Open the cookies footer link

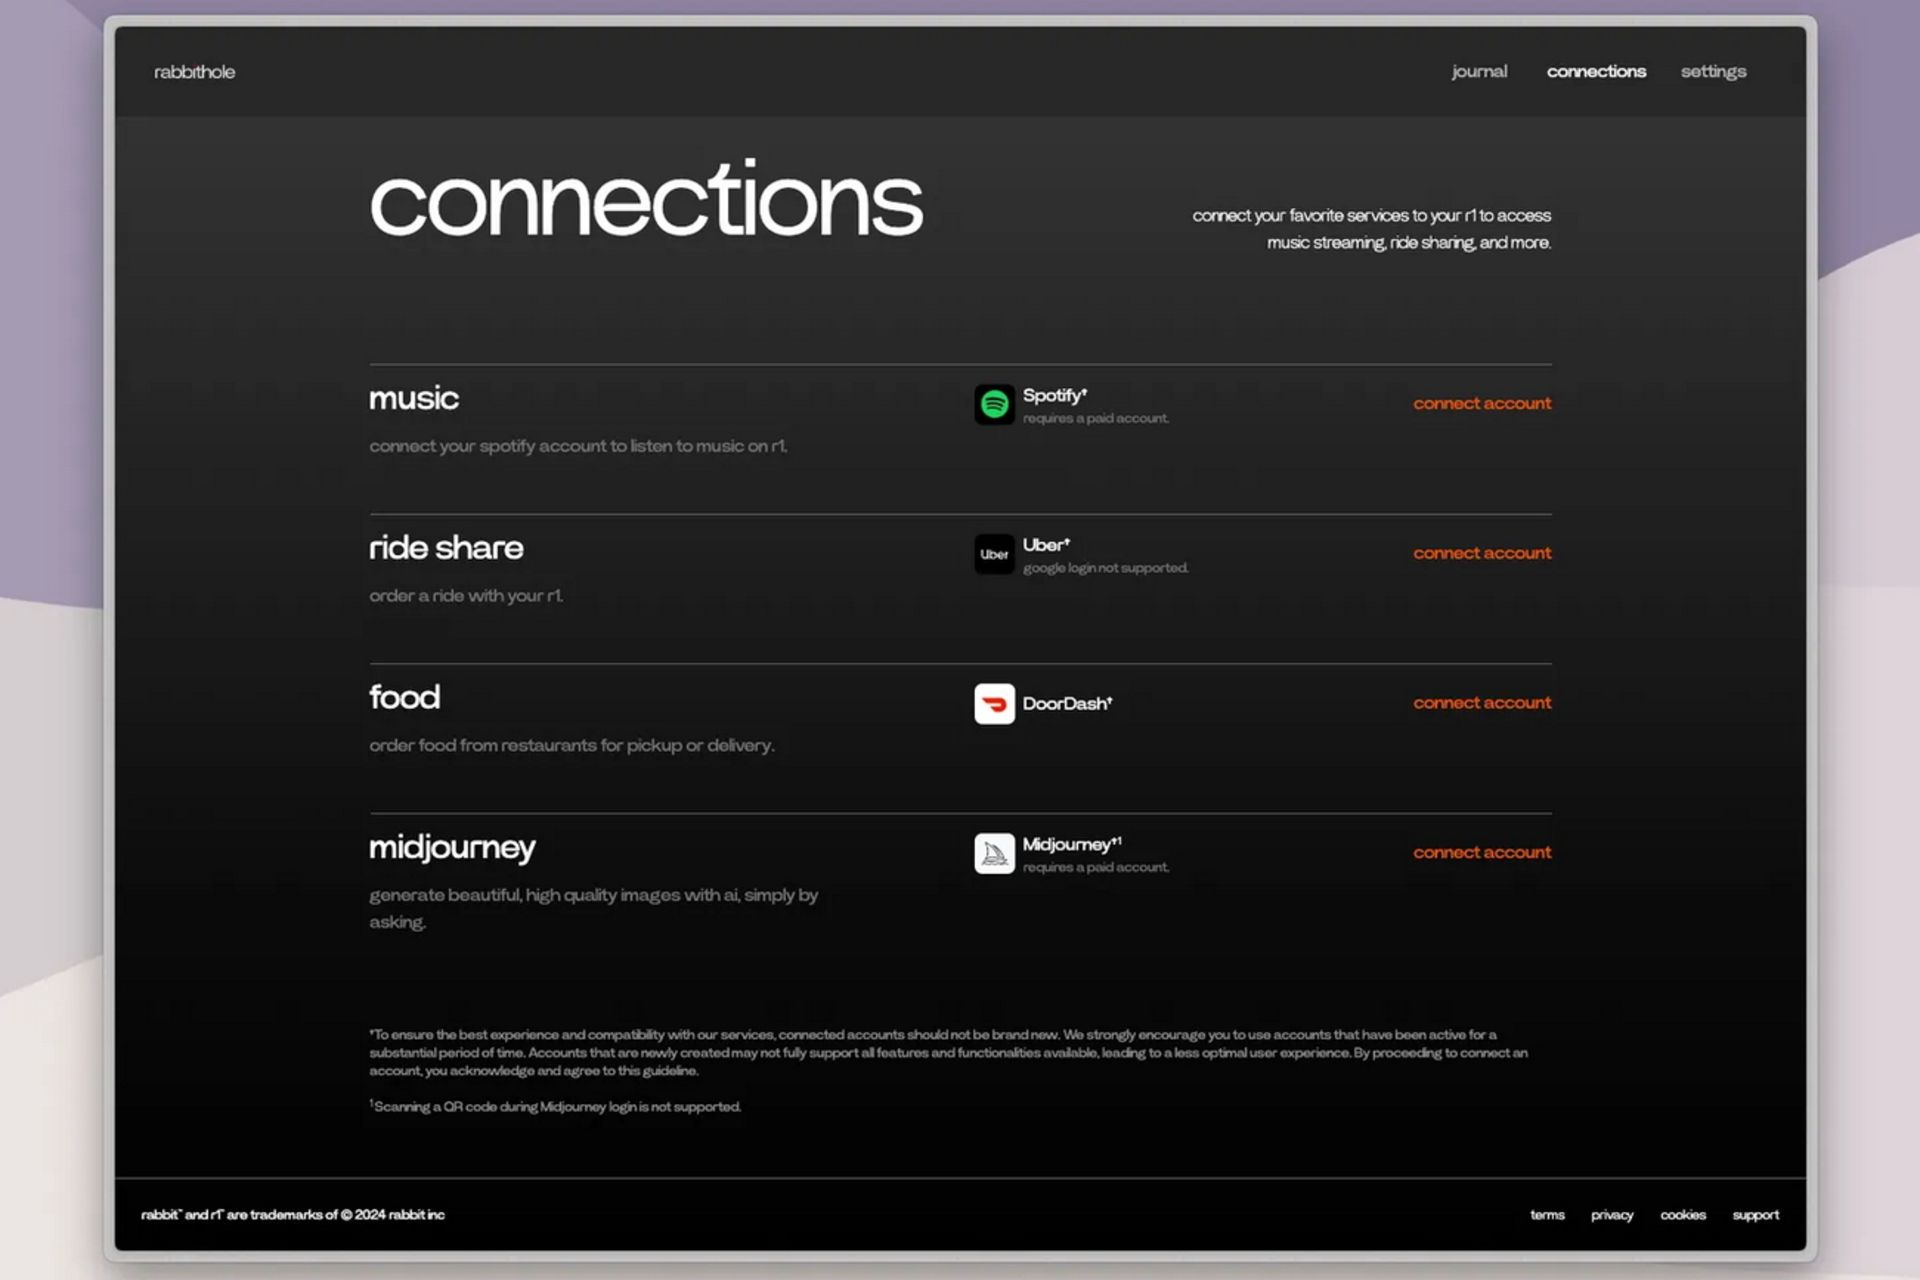pos(1683,1215)
